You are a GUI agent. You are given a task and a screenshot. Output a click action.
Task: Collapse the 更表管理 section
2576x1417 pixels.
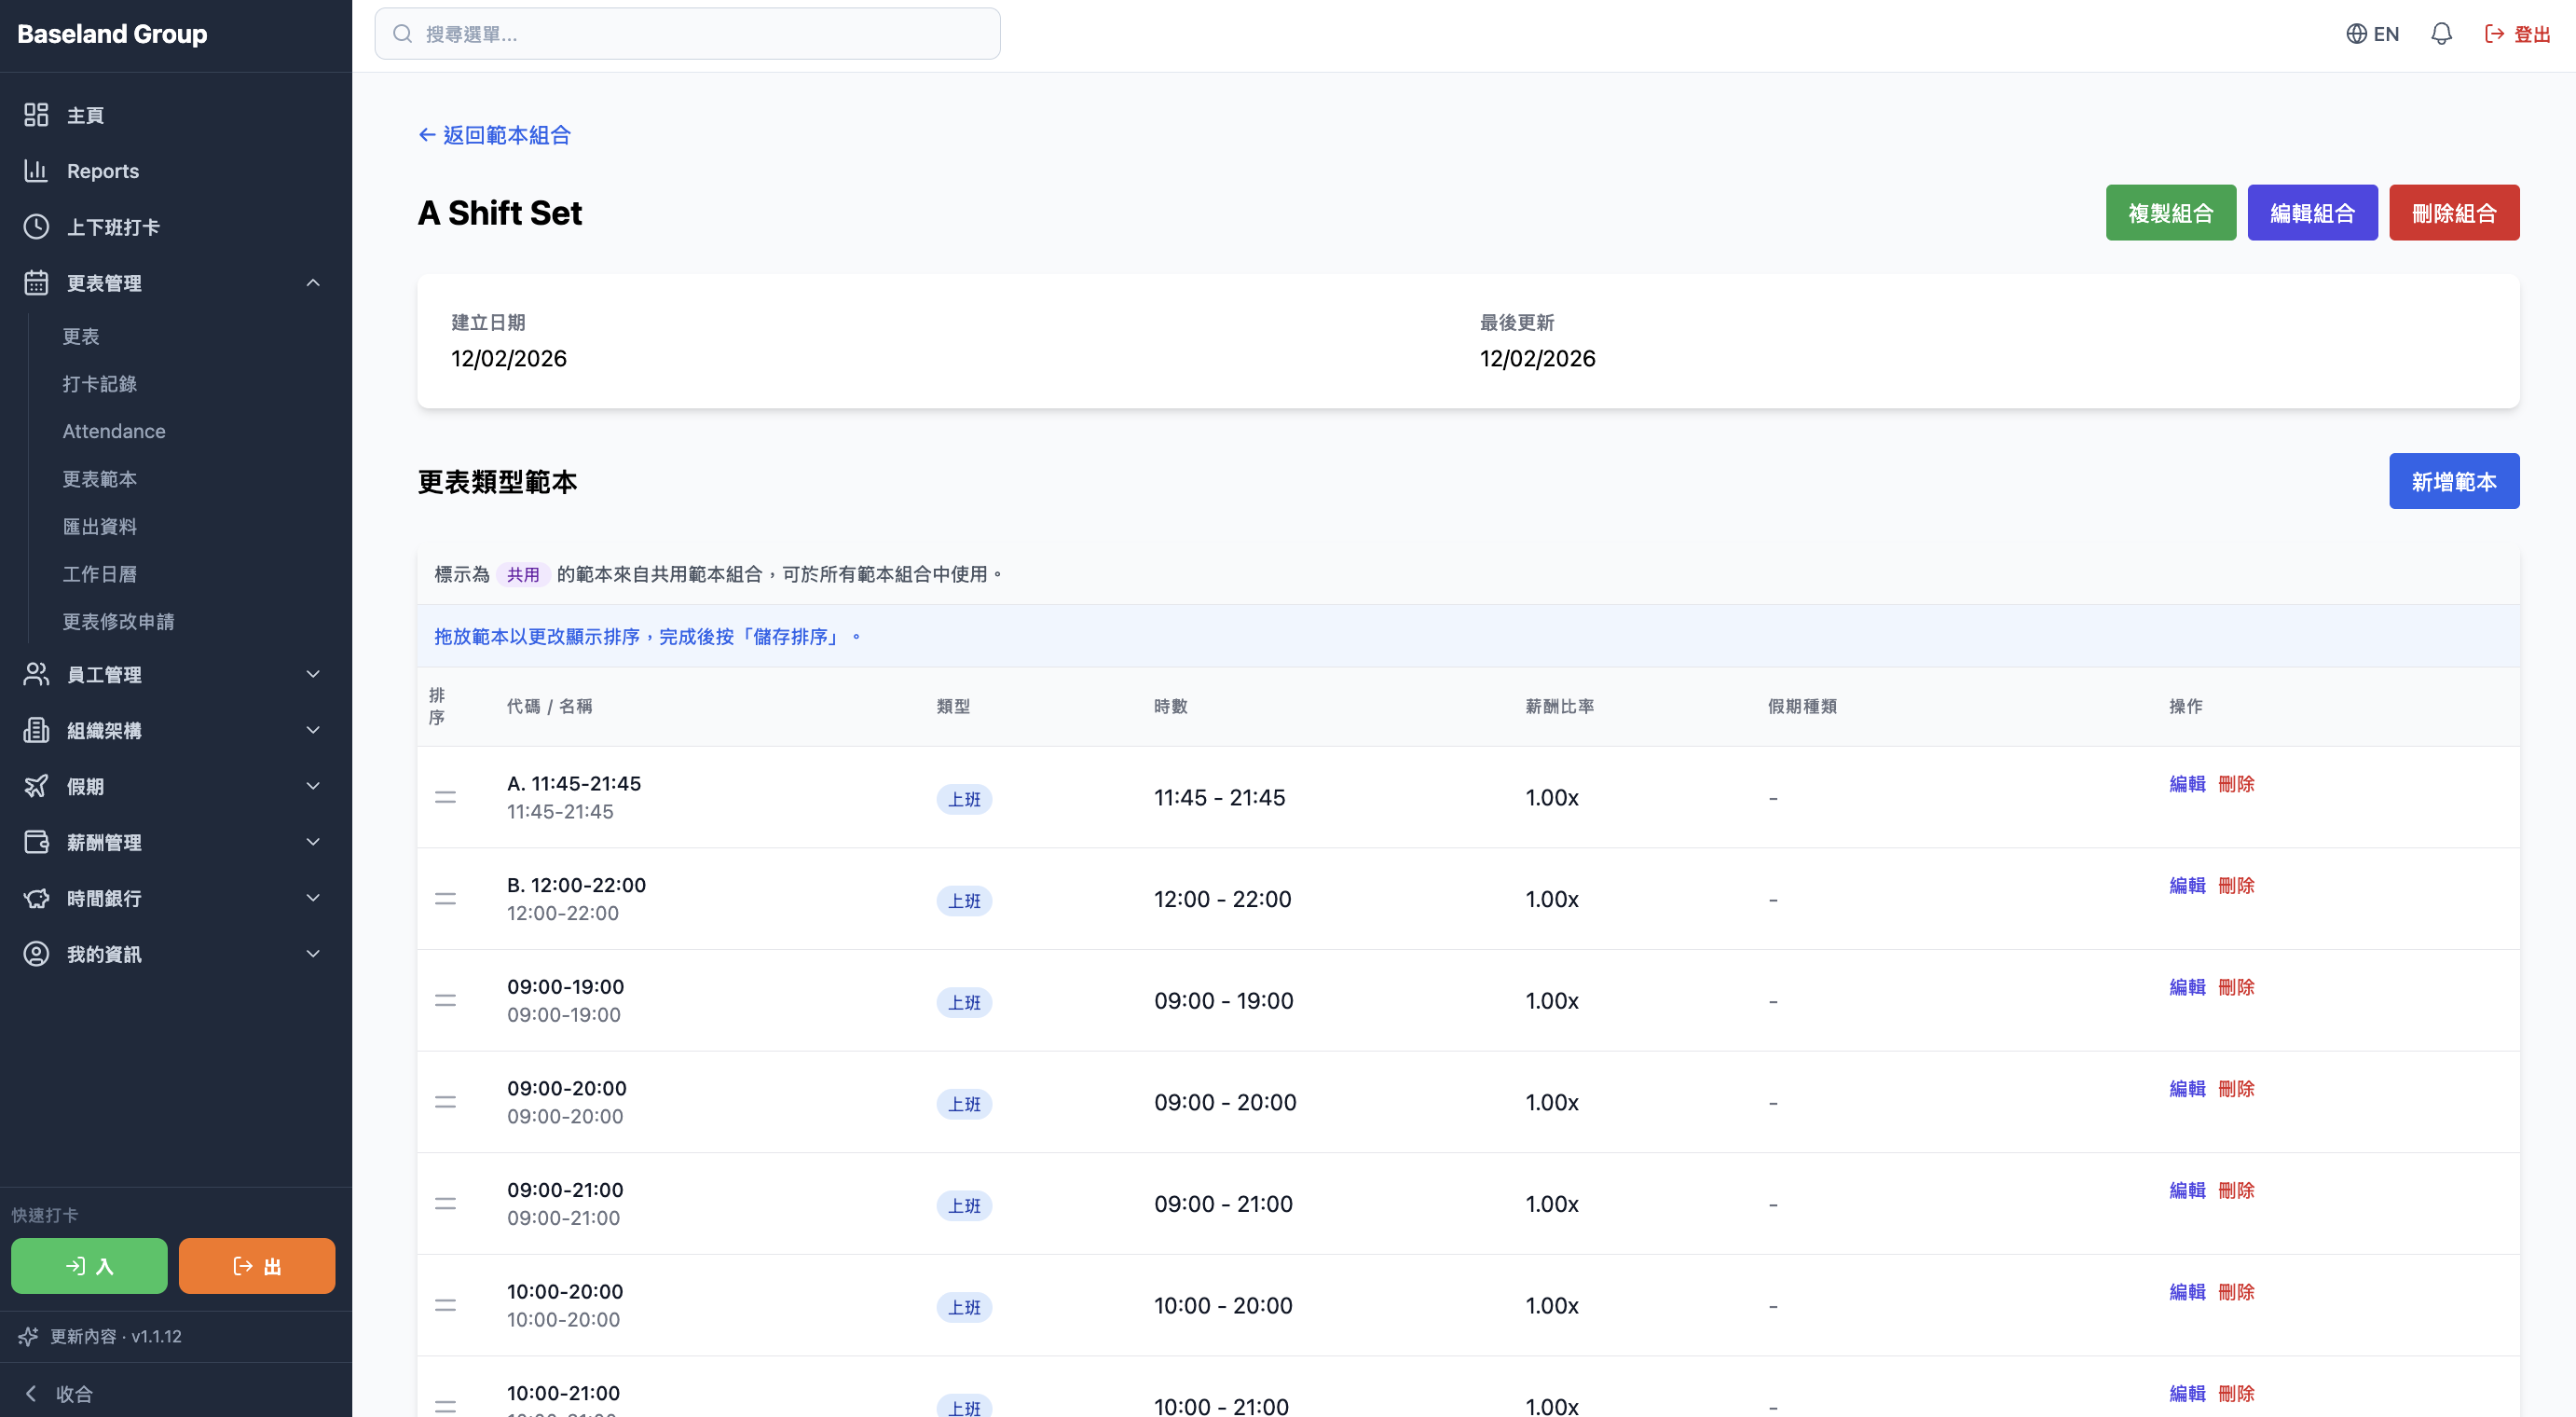[x=176, y=283]
